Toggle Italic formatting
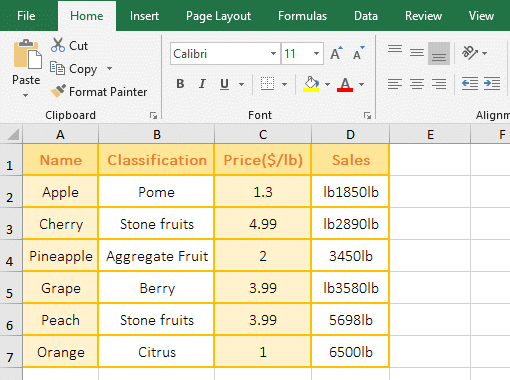Screen dimensions: 510x380 point(202,84)
